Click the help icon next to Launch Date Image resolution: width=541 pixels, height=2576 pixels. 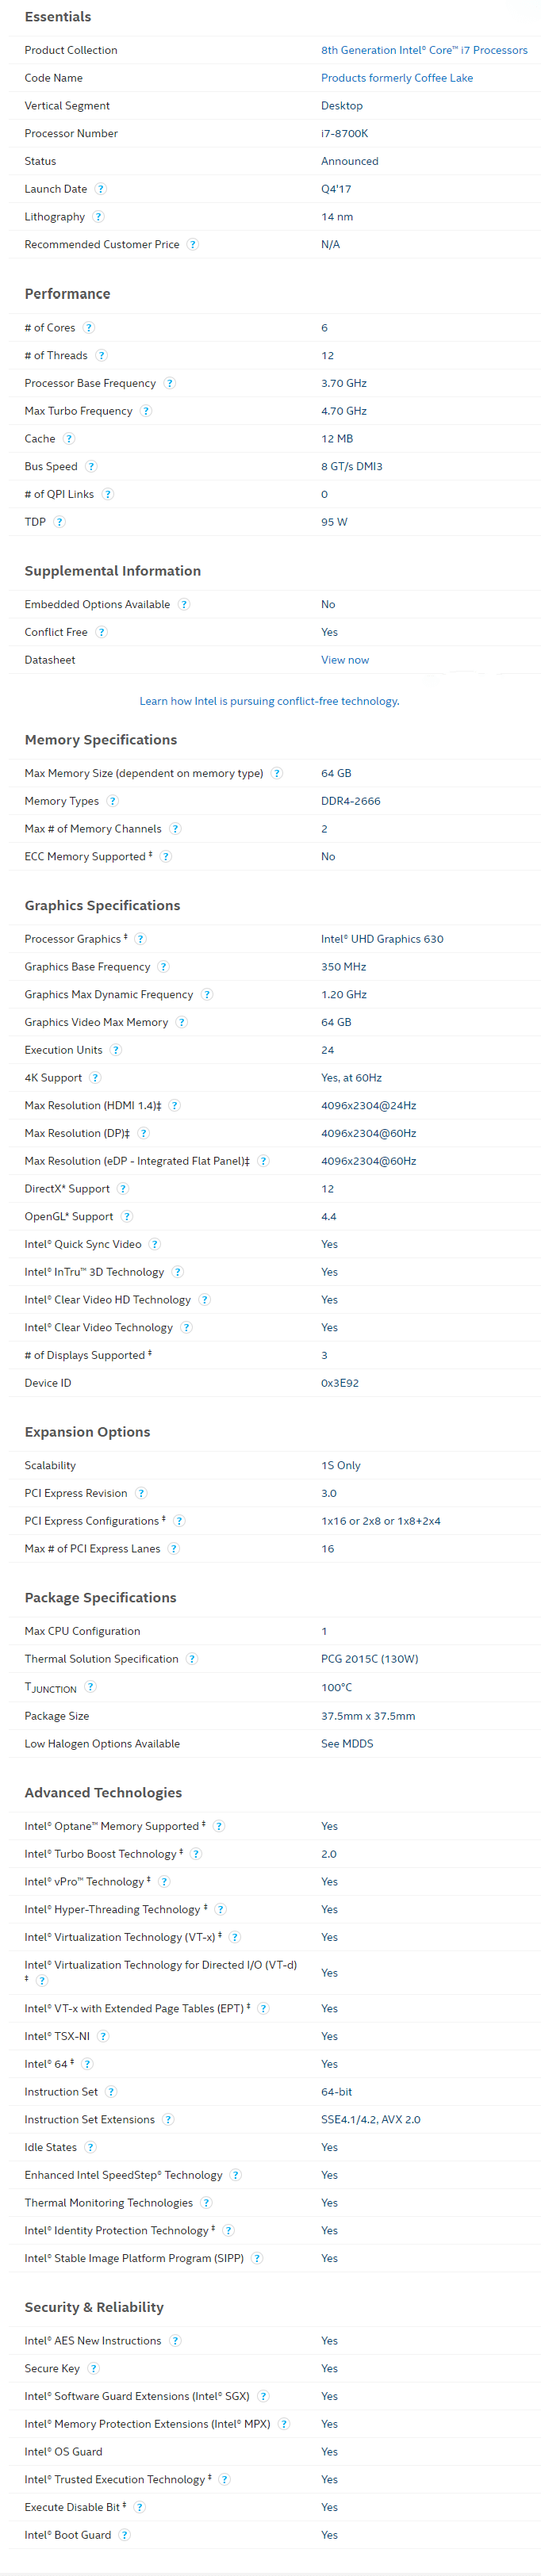point(101,189)
